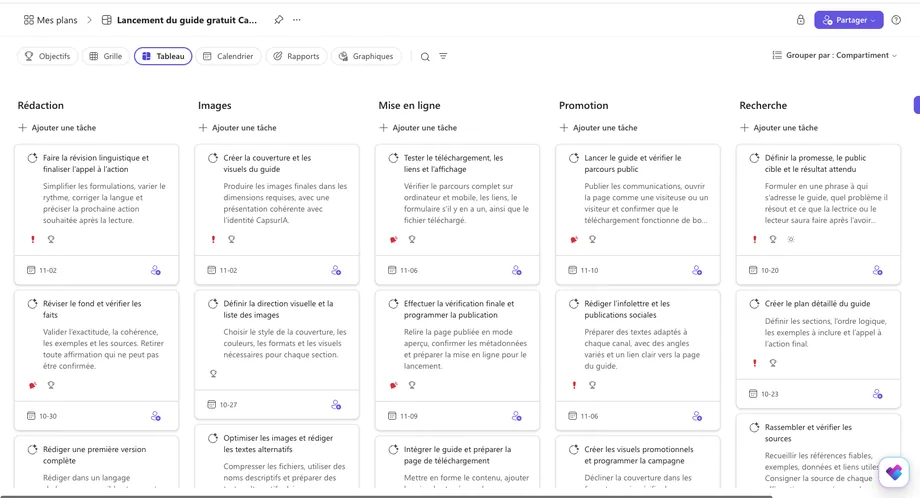Open Grouper par Compartiment dropdown
This screenshot has height=498, width=920.
[834, 55]
